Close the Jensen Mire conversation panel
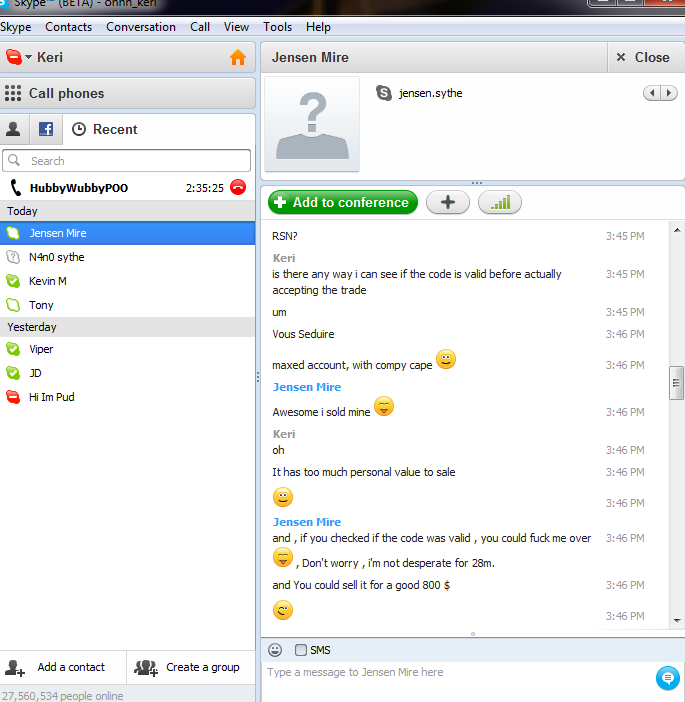The height and width of the screenshot is (702, 685). 646,57
